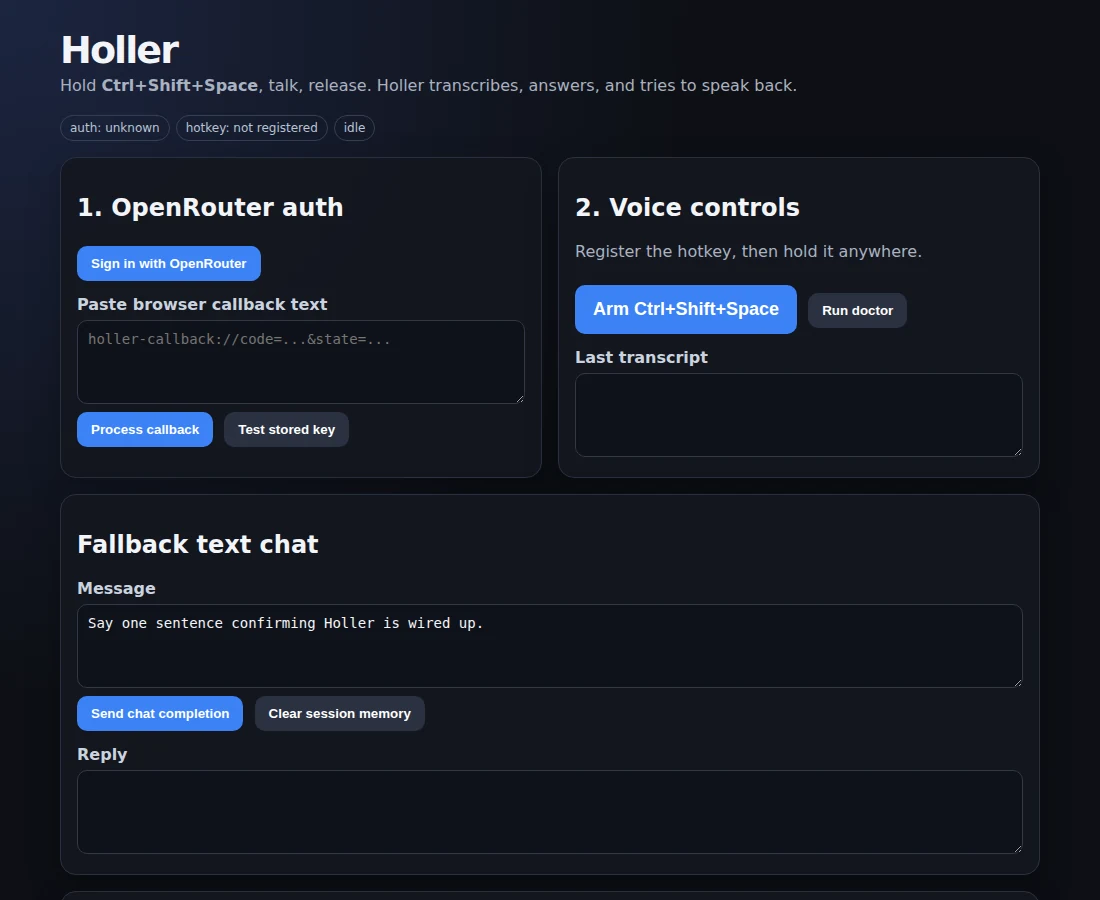The image size is (1100, 900).
Task: Click the 'Paste browser callback text' label
Action: click(202, 304)
